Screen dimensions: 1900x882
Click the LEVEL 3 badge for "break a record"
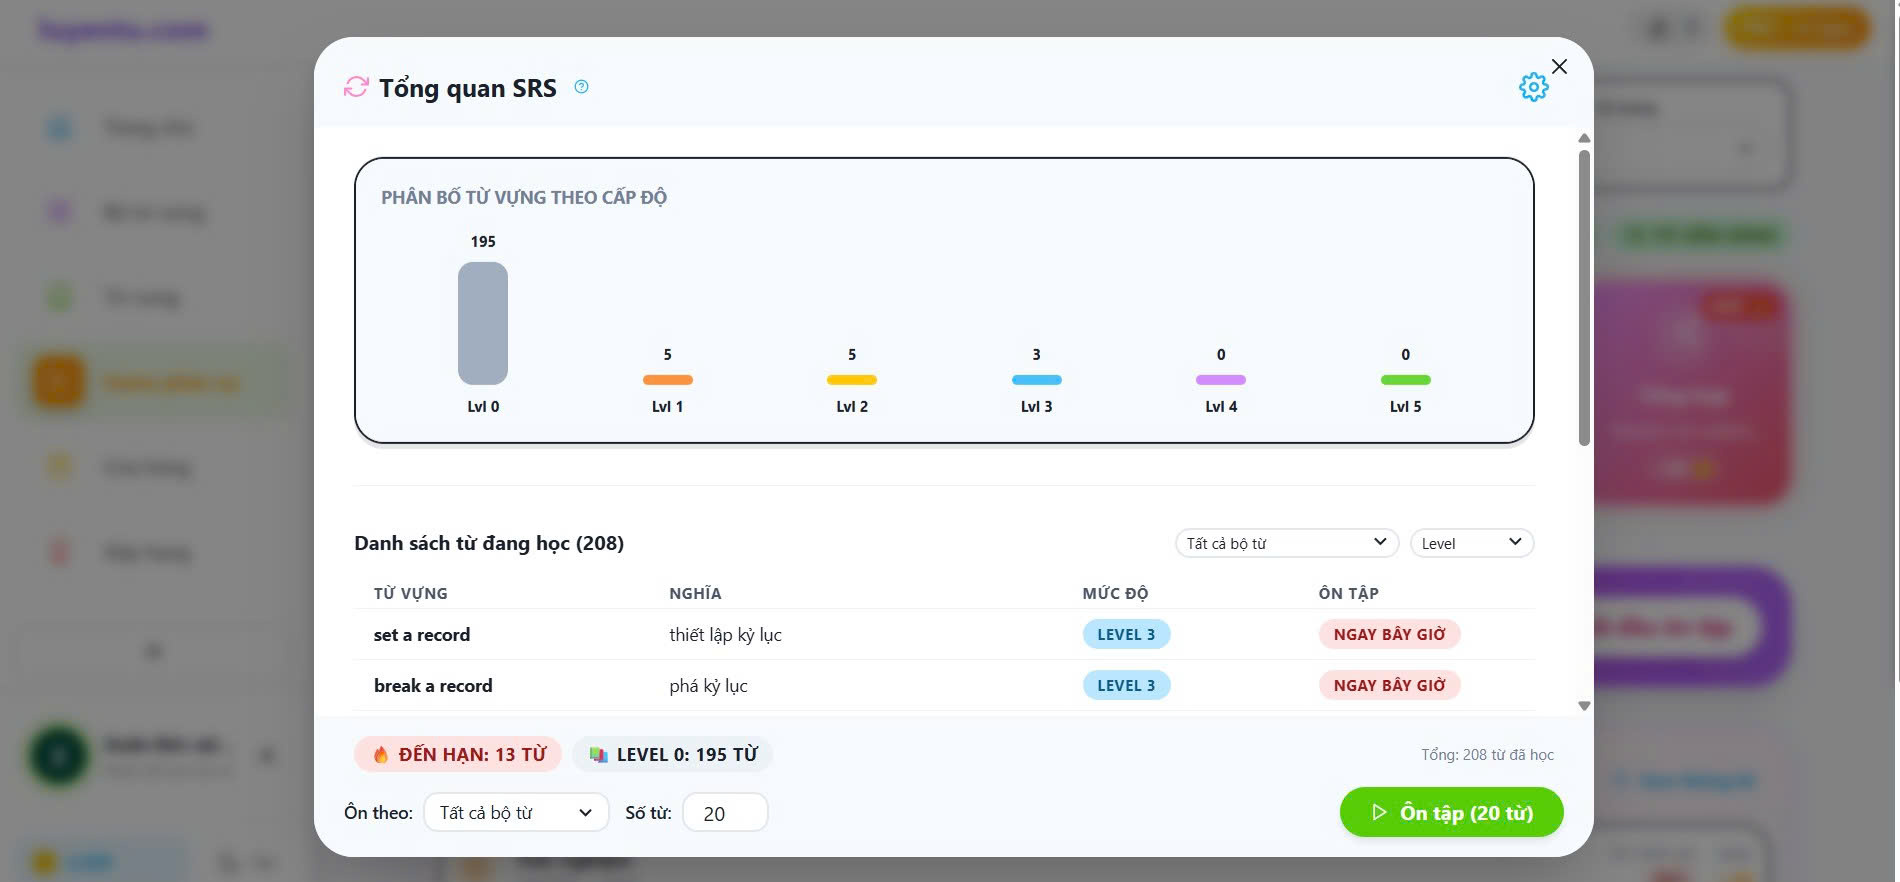tap(1126, 686)
